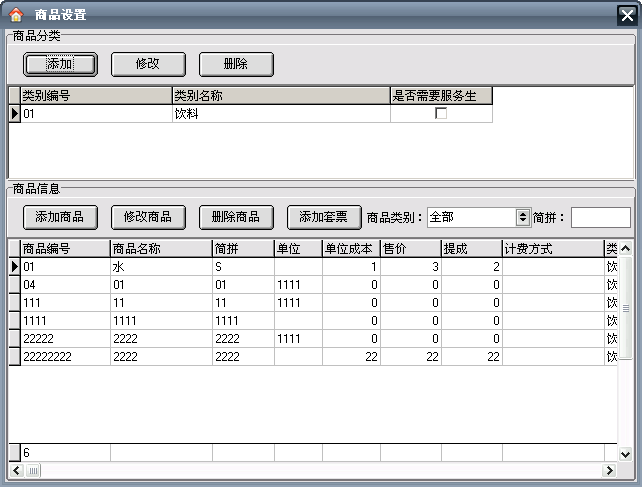Click the 计费方式 column header
The width and height of the screenshot is (642, 487).
(x=553, y=249)
